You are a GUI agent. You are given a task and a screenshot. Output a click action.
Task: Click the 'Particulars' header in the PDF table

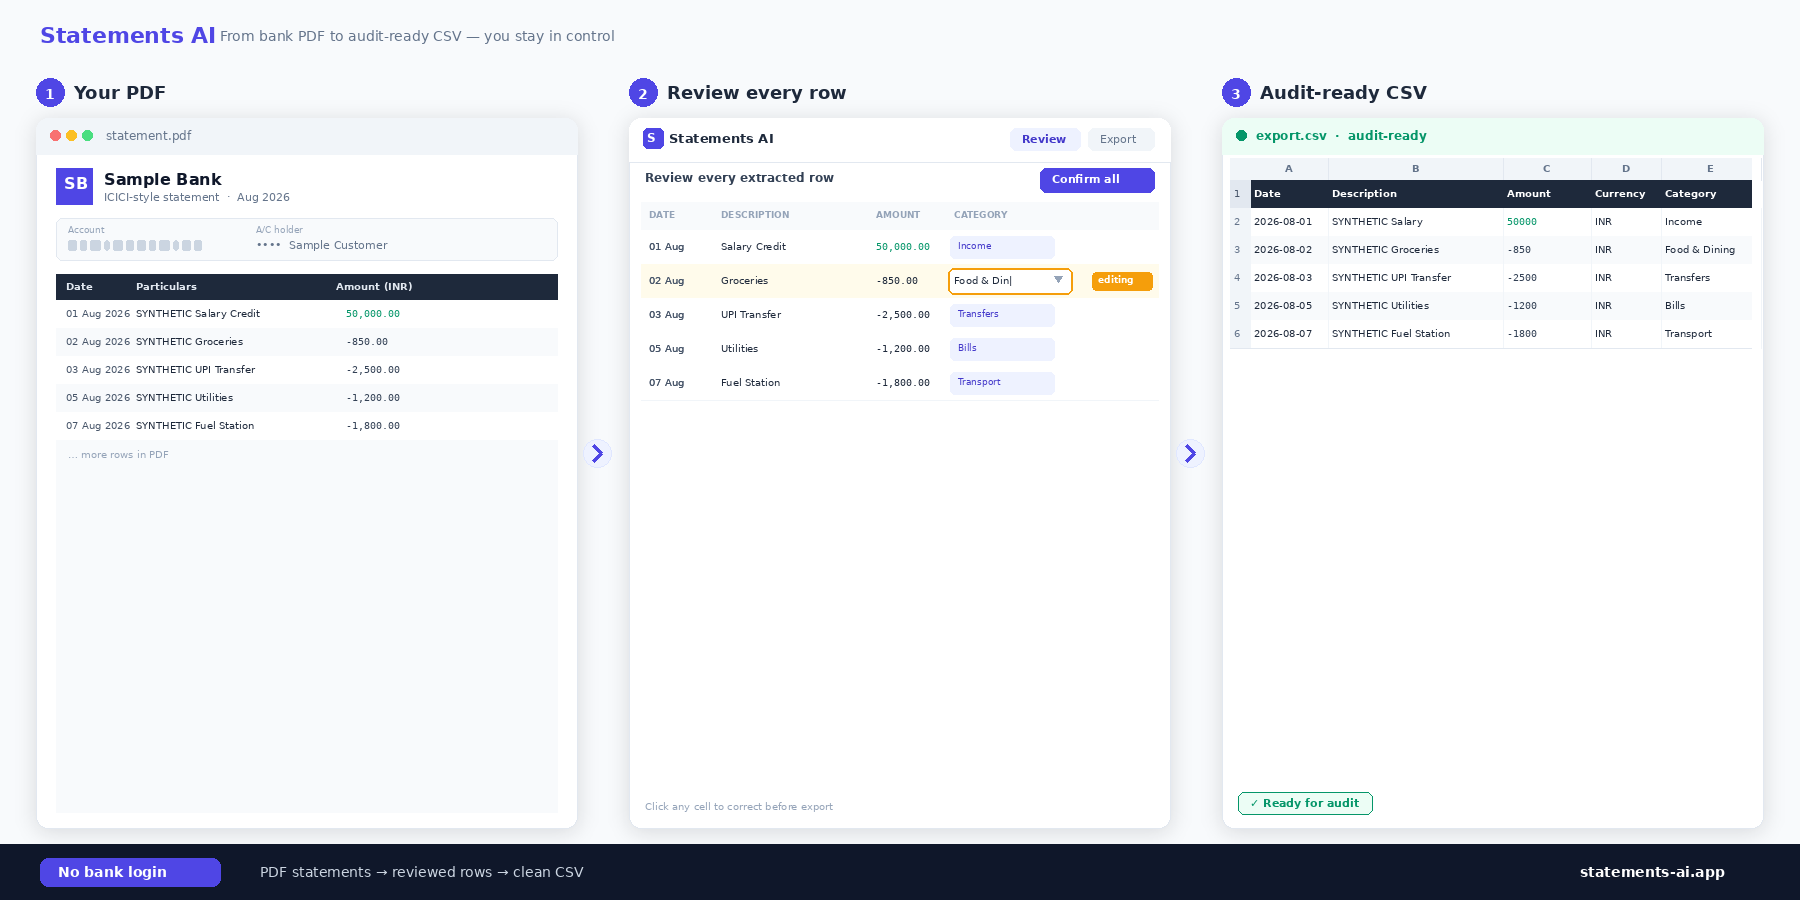pos(166,287)
